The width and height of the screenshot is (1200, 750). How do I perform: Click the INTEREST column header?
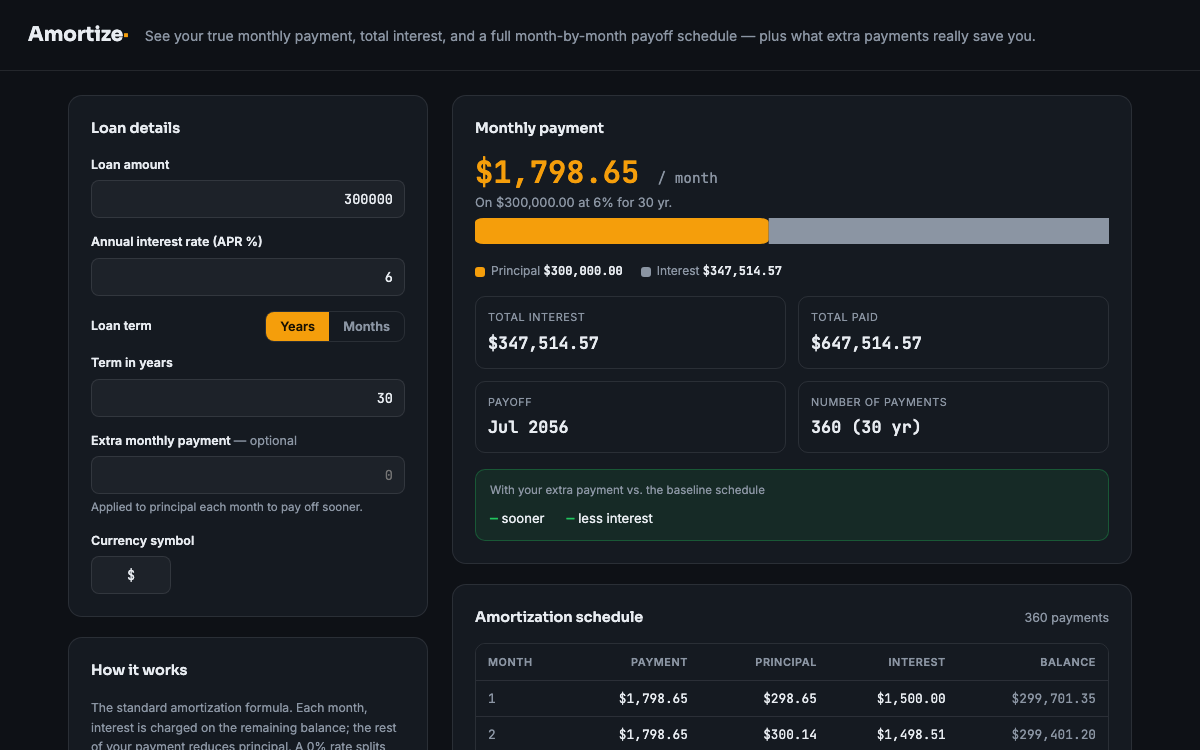click(916, 662)
